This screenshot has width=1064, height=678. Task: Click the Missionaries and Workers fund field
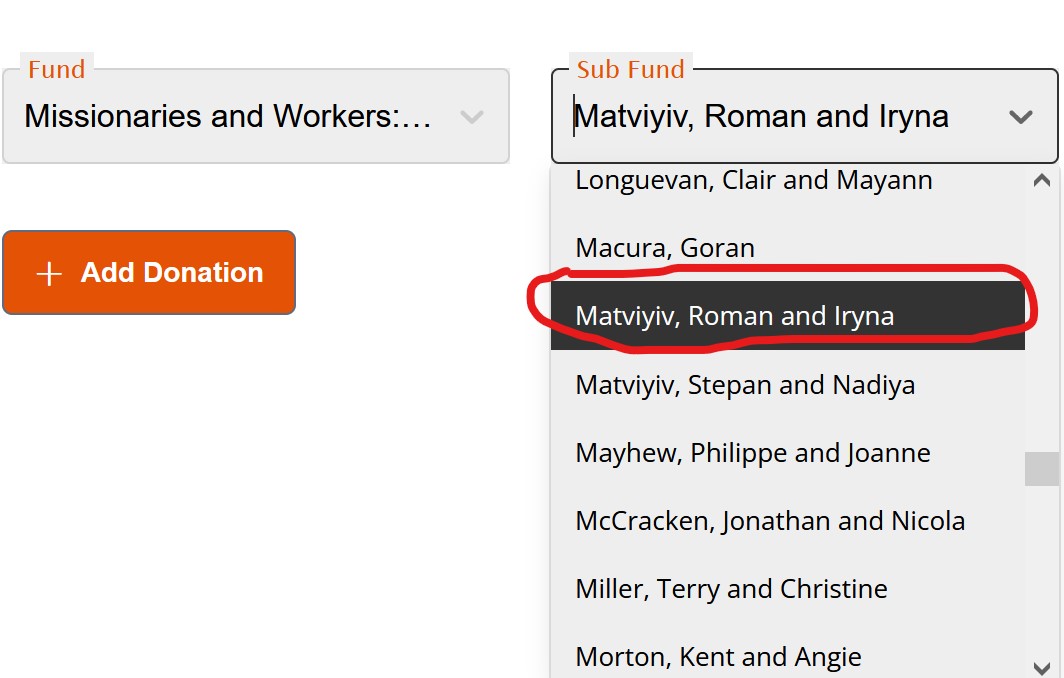tap(228, 117)
